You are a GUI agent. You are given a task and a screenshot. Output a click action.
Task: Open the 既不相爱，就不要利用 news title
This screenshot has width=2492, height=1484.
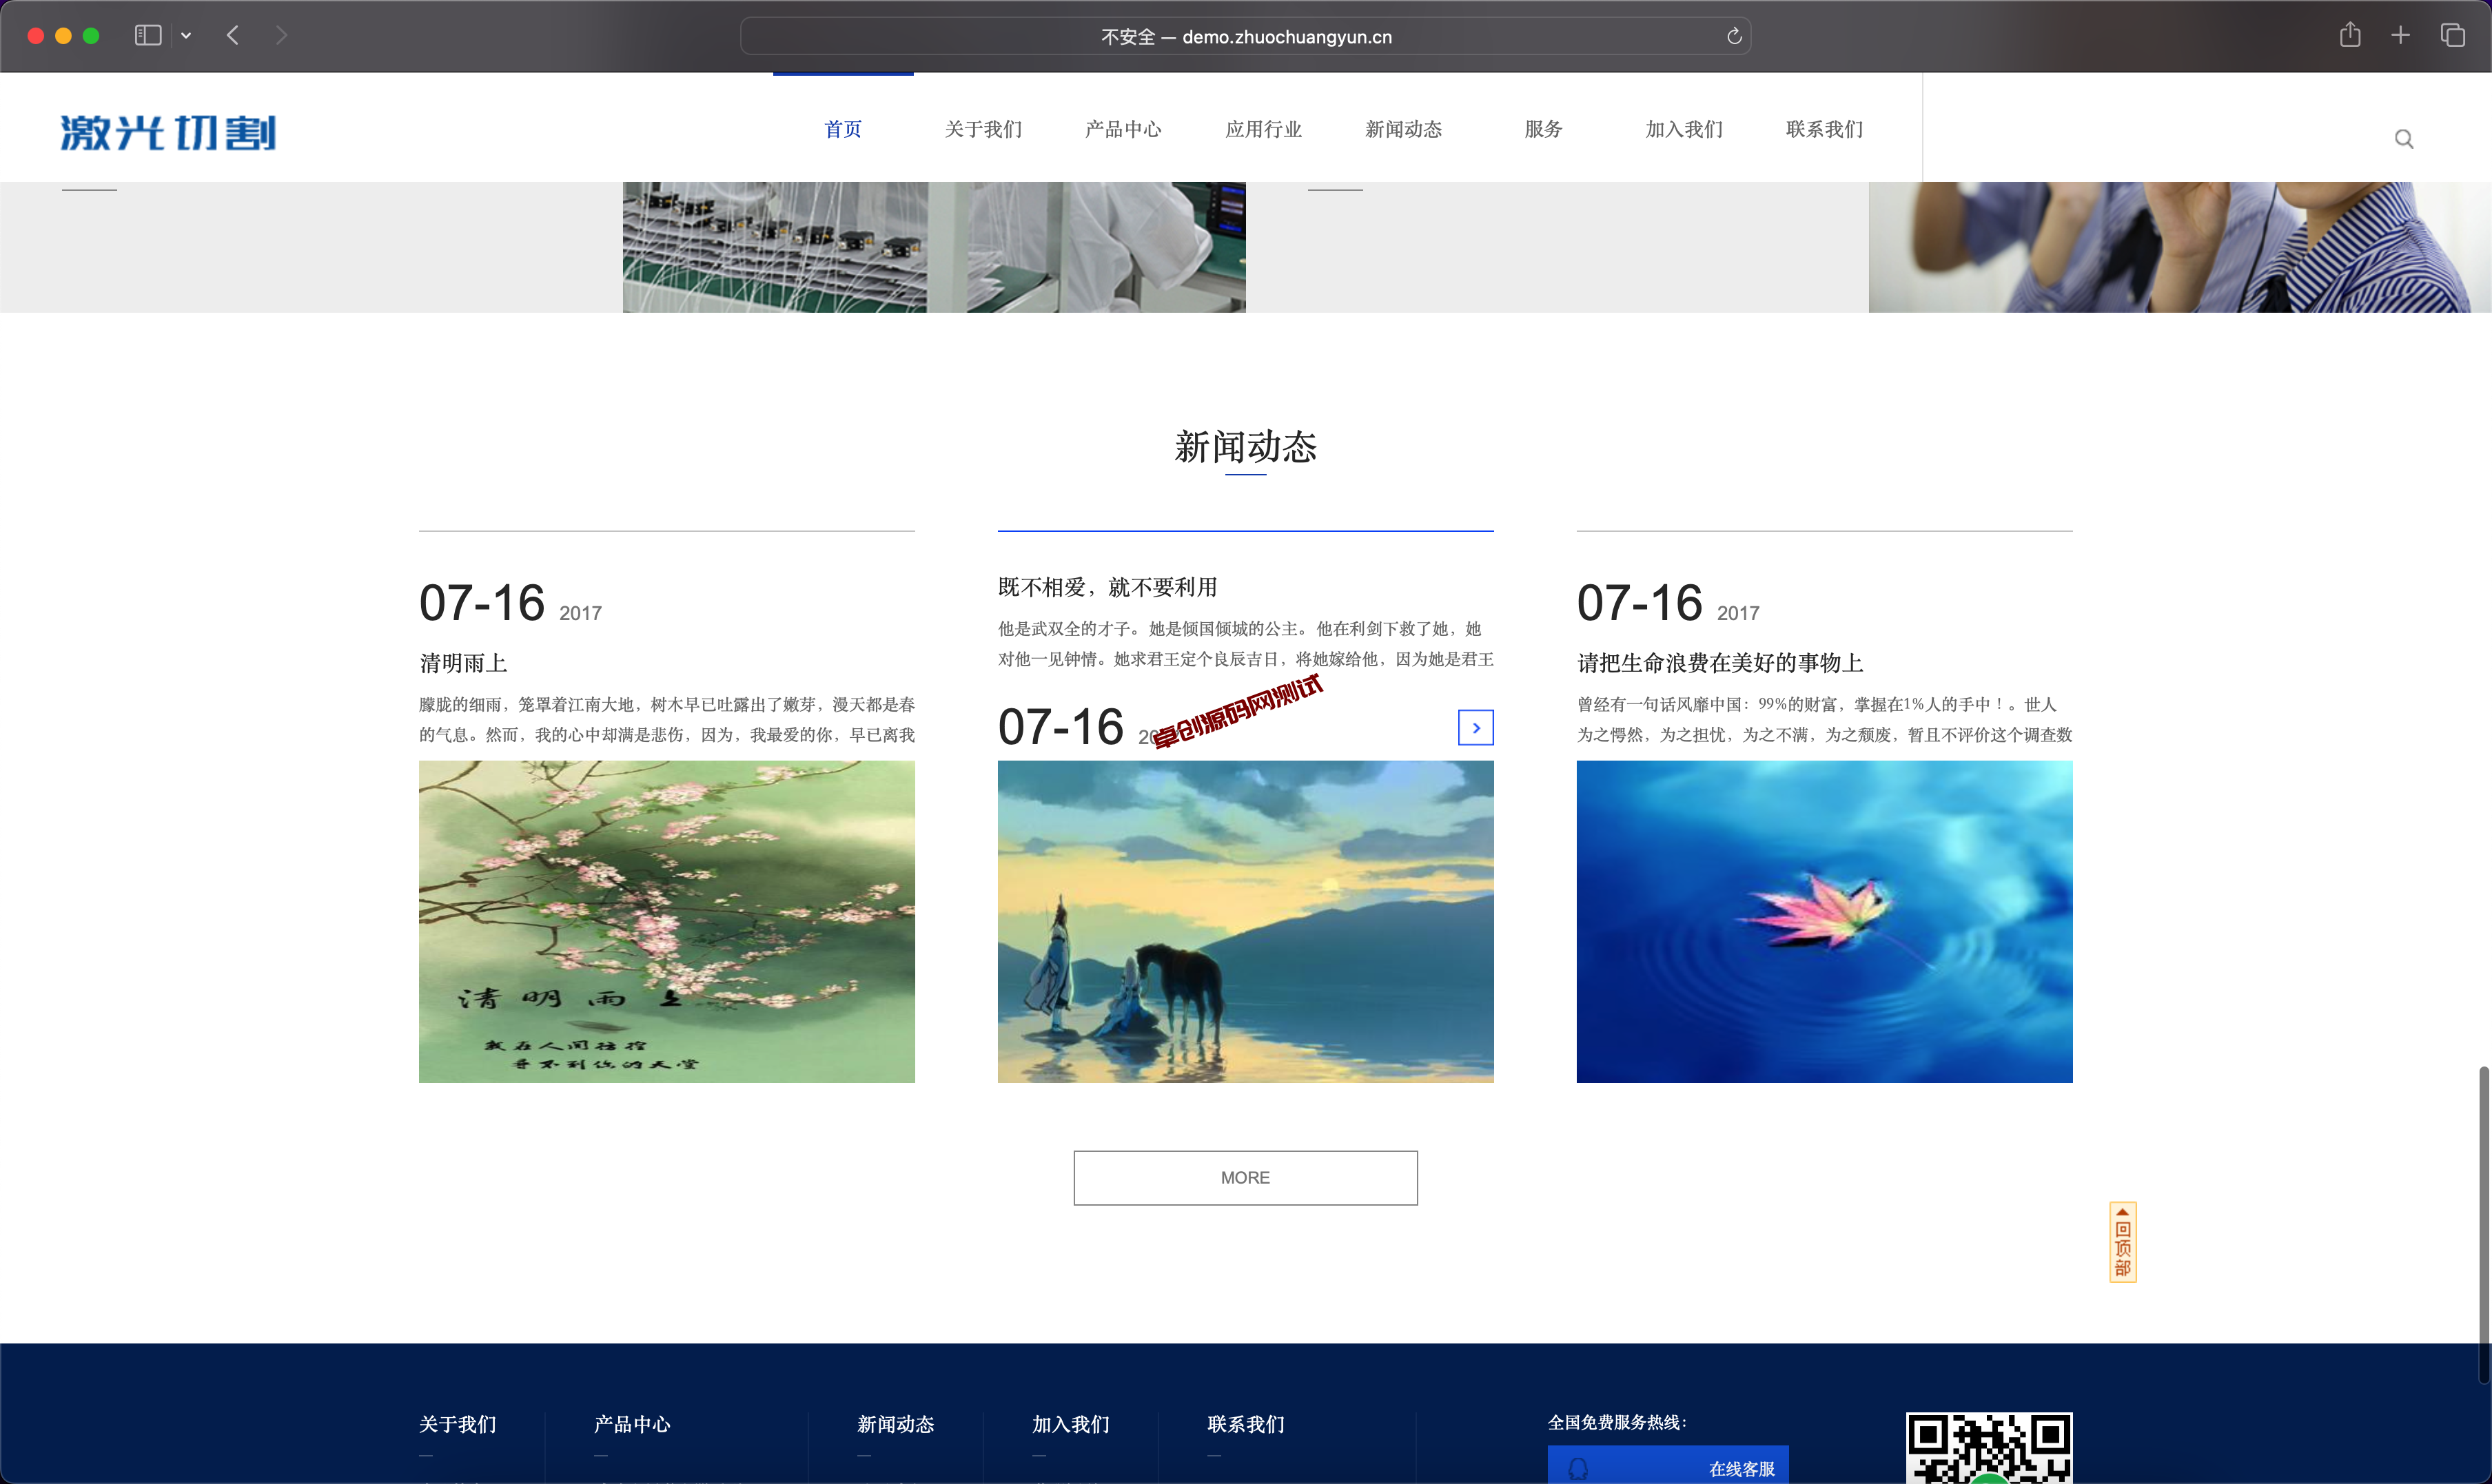1107,587
